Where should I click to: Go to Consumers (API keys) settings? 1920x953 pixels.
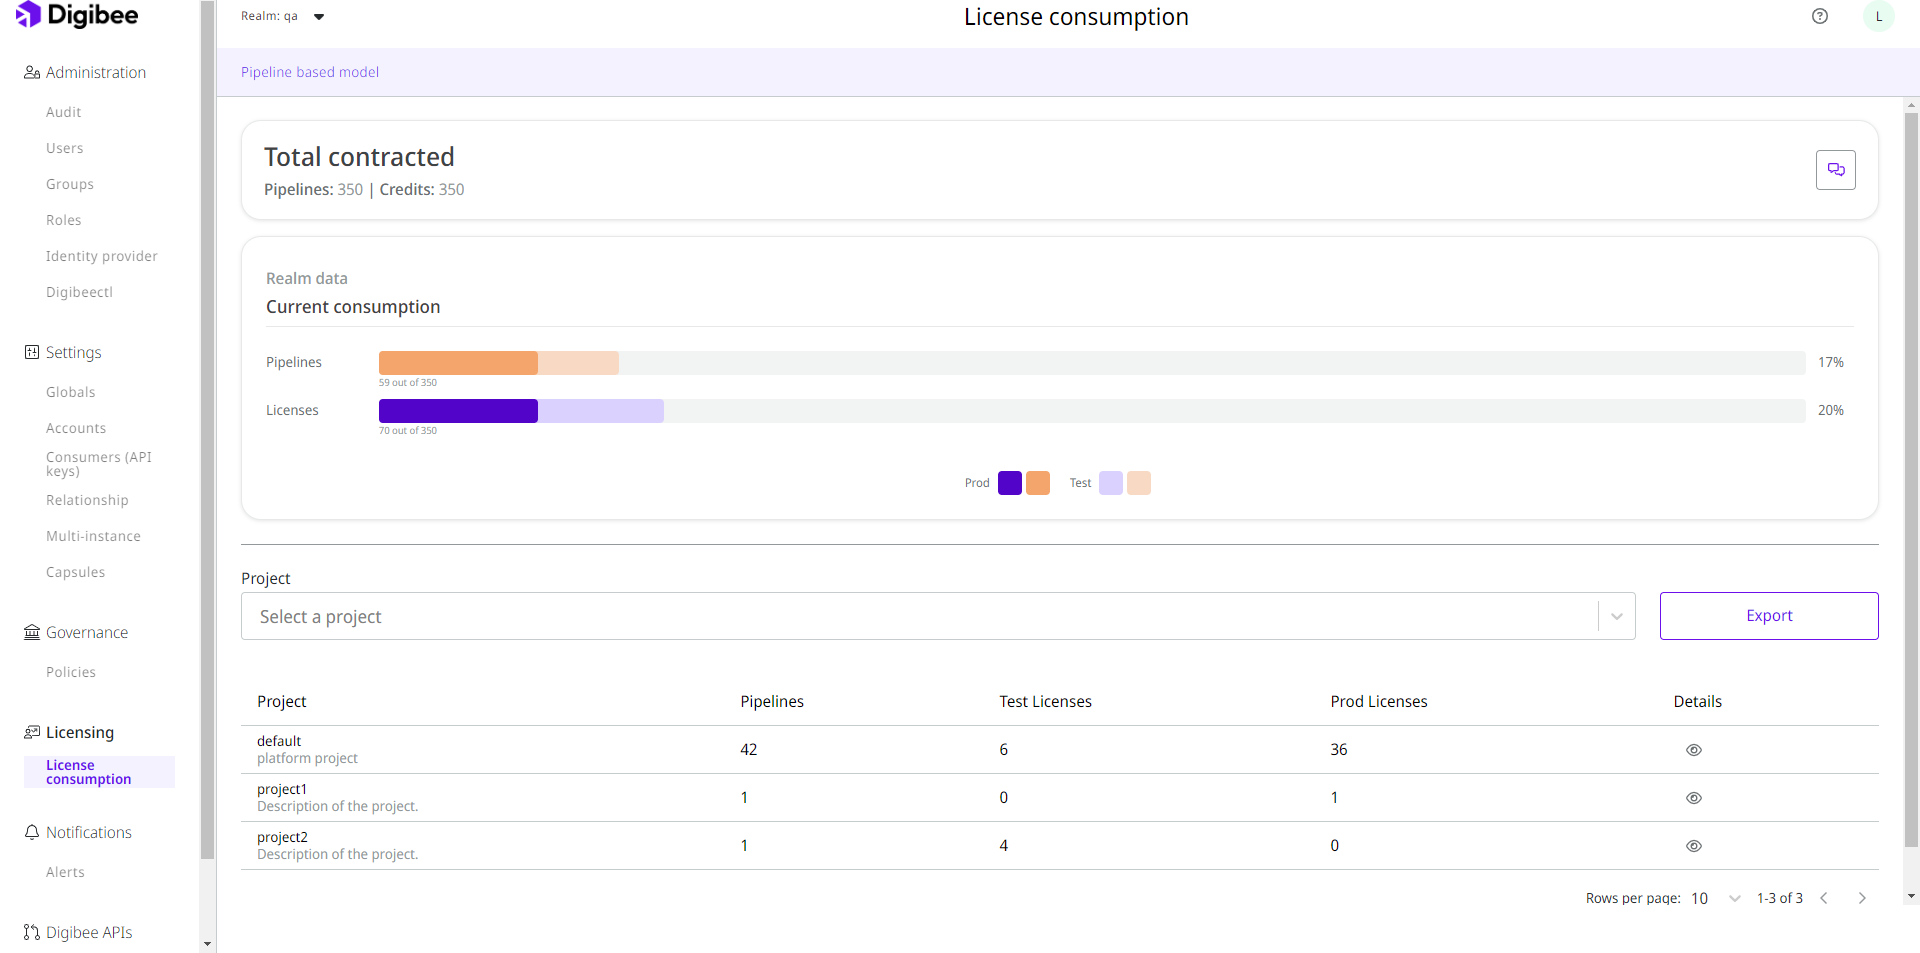[98, 463]
